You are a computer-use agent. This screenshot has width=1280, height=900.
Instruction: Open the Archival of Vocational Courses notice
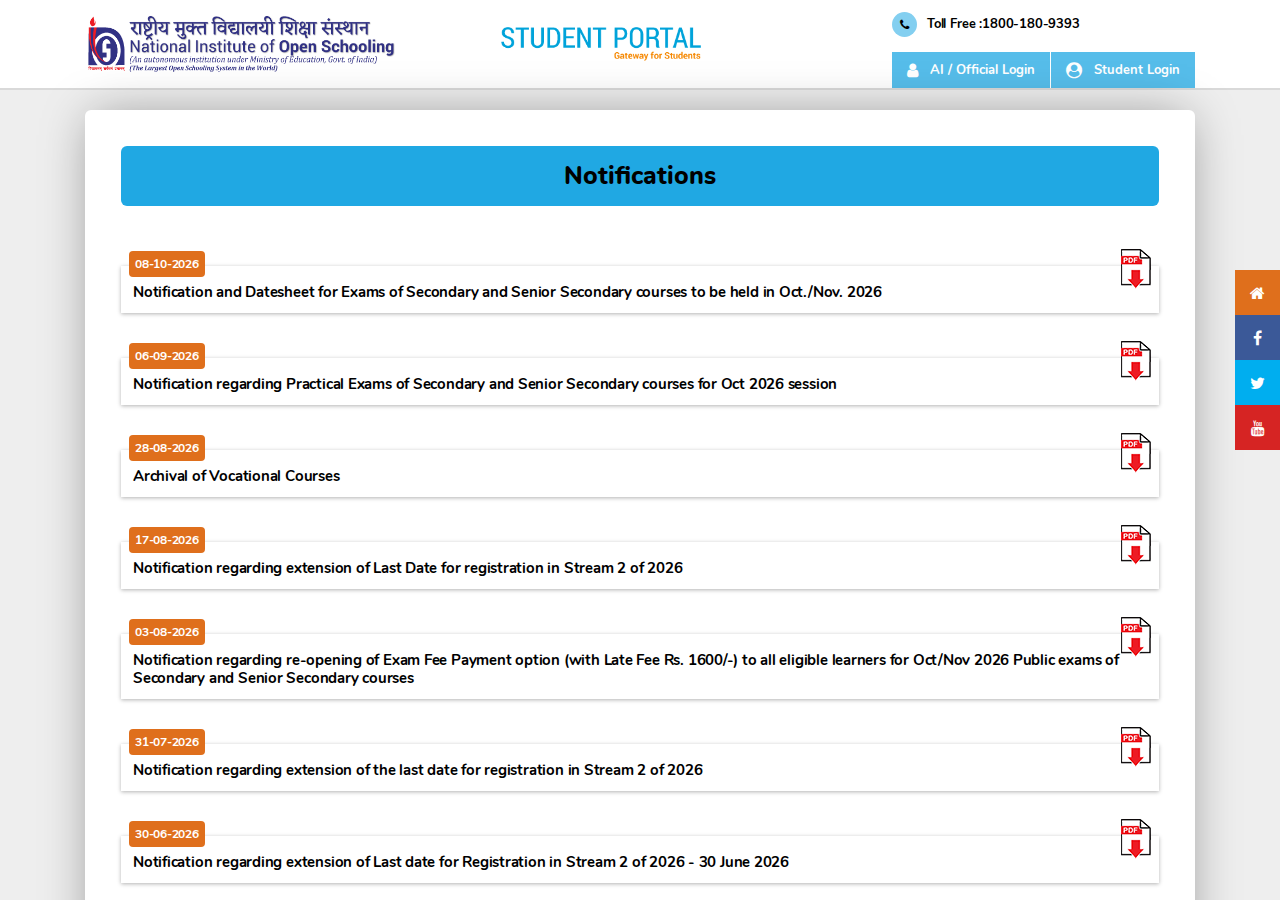click(x=236, y=476)
